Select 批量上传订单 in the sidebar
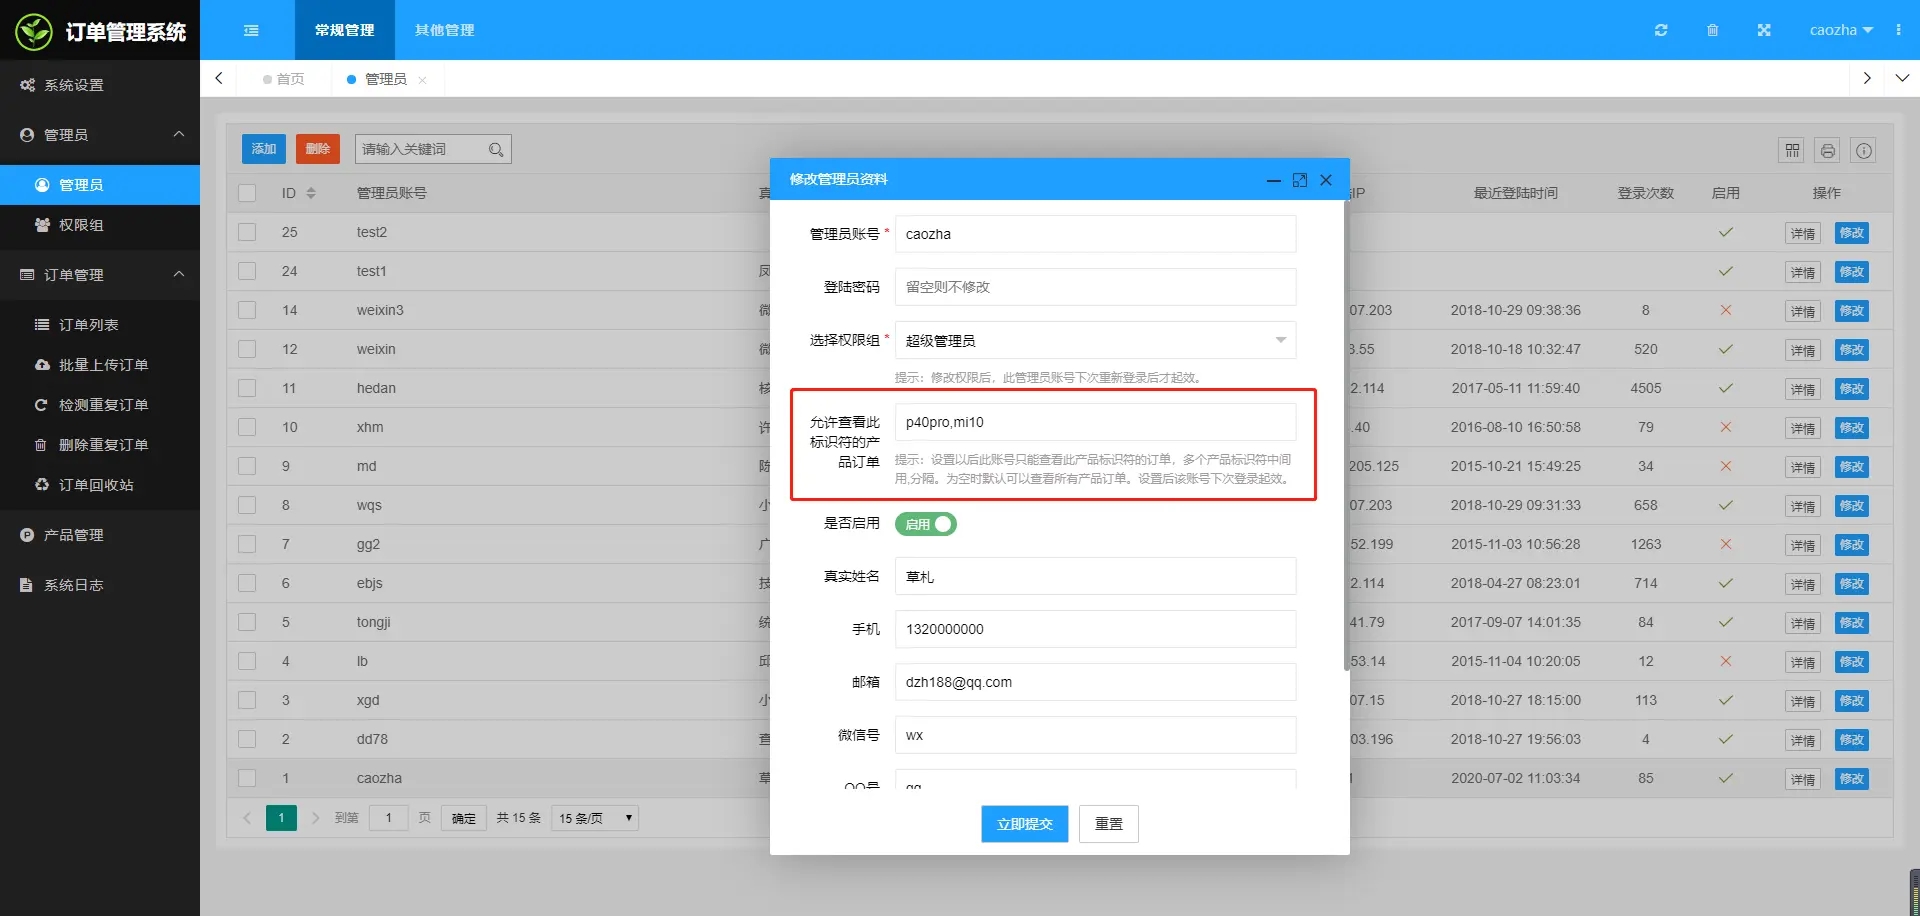Screen dimensions: 1920x916 point(100,364)
